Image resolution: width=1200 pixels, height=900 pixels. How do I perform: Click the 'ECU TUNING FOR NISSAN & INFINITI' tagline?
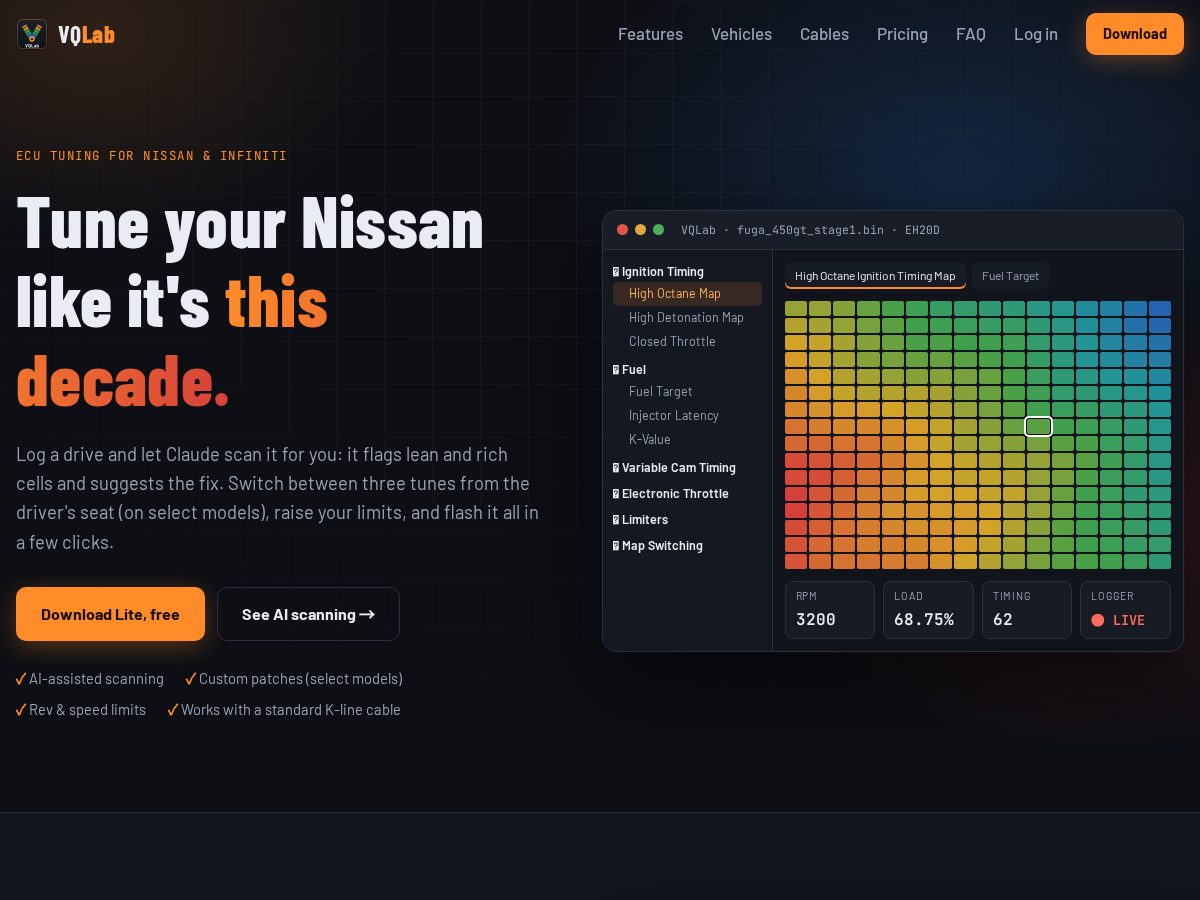tap(152, 156)
